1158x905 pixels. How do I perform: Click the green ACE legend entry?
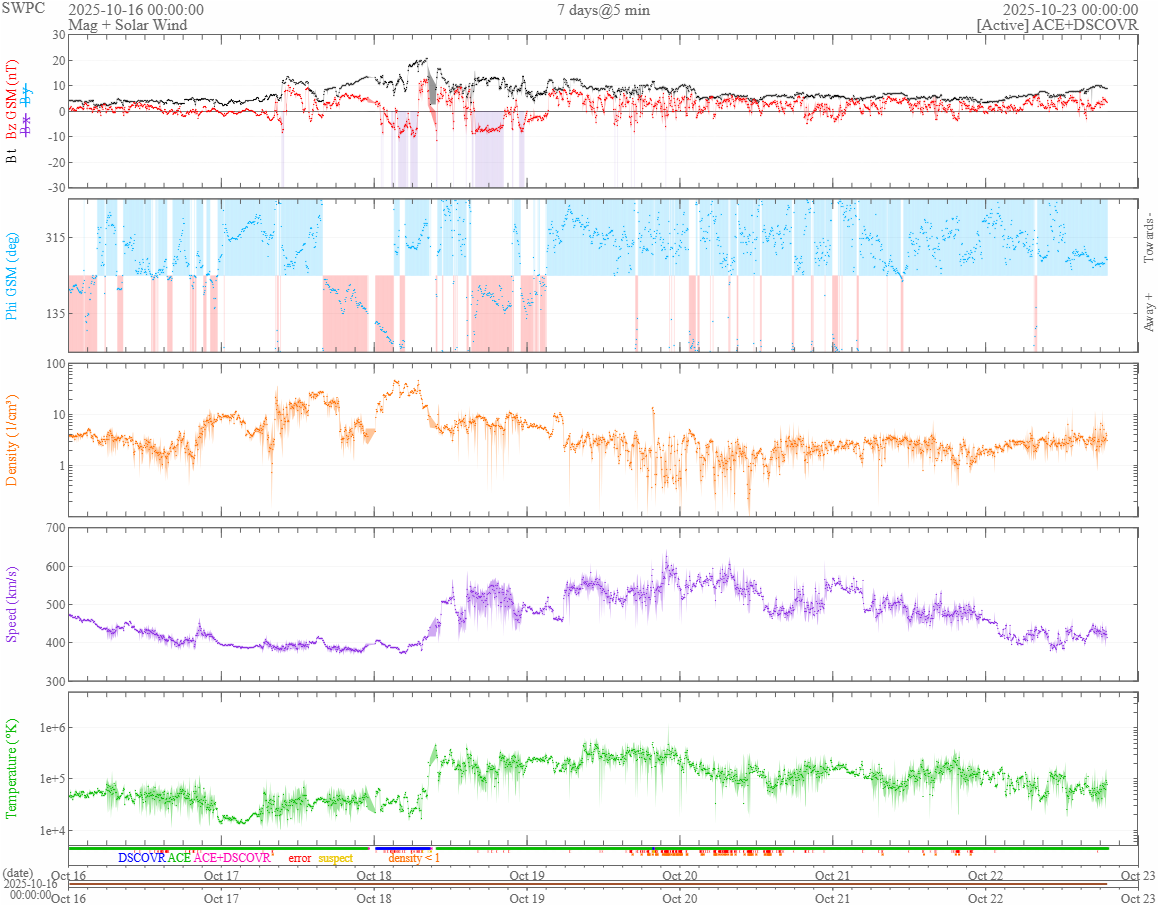(179, 858)
